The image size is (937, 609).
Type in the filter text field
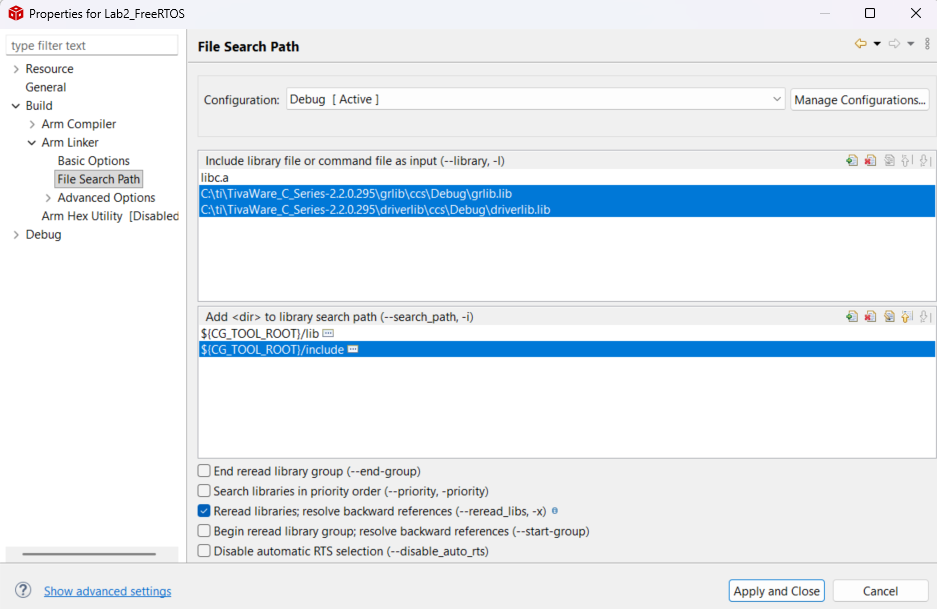tap(91, 45)
